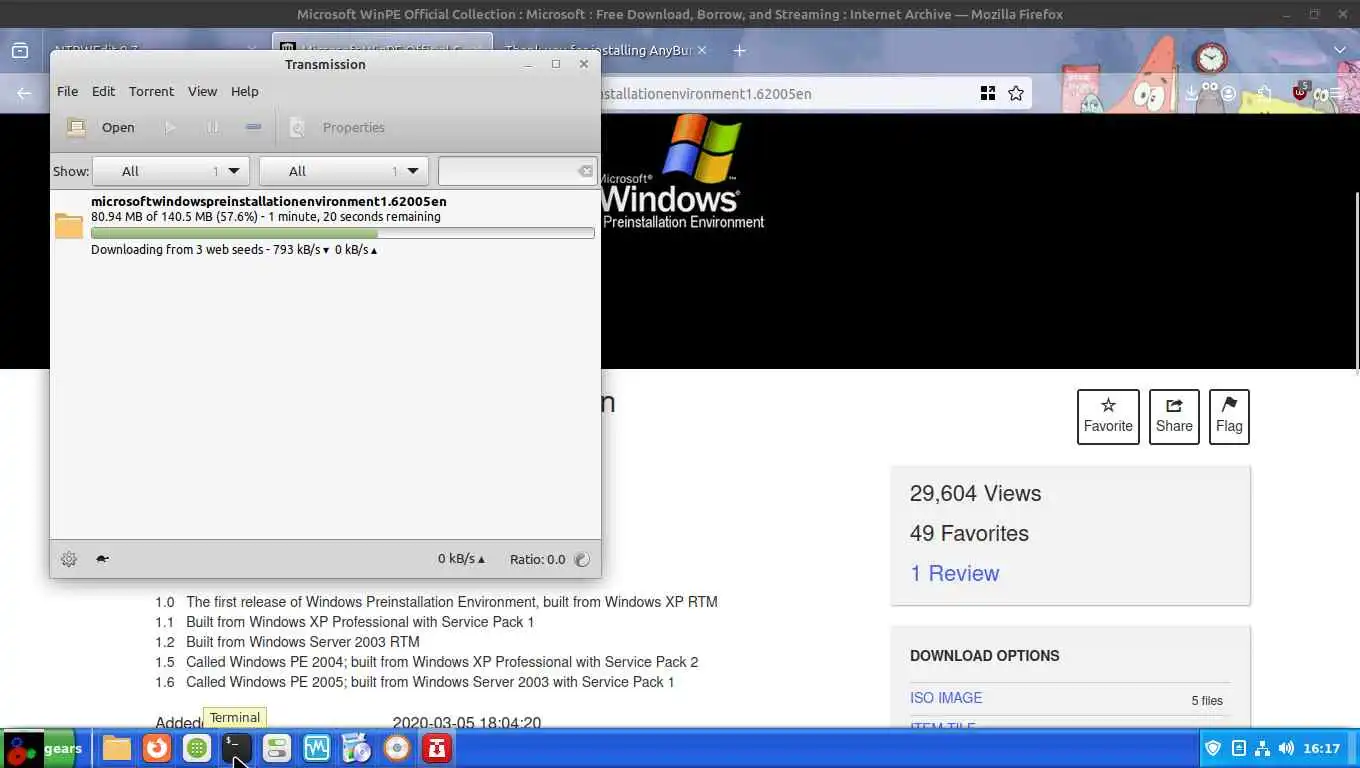Open the green app grid icon in taskbar
The height and width of the screenshot is (768, 1360).
click(197, 748)
